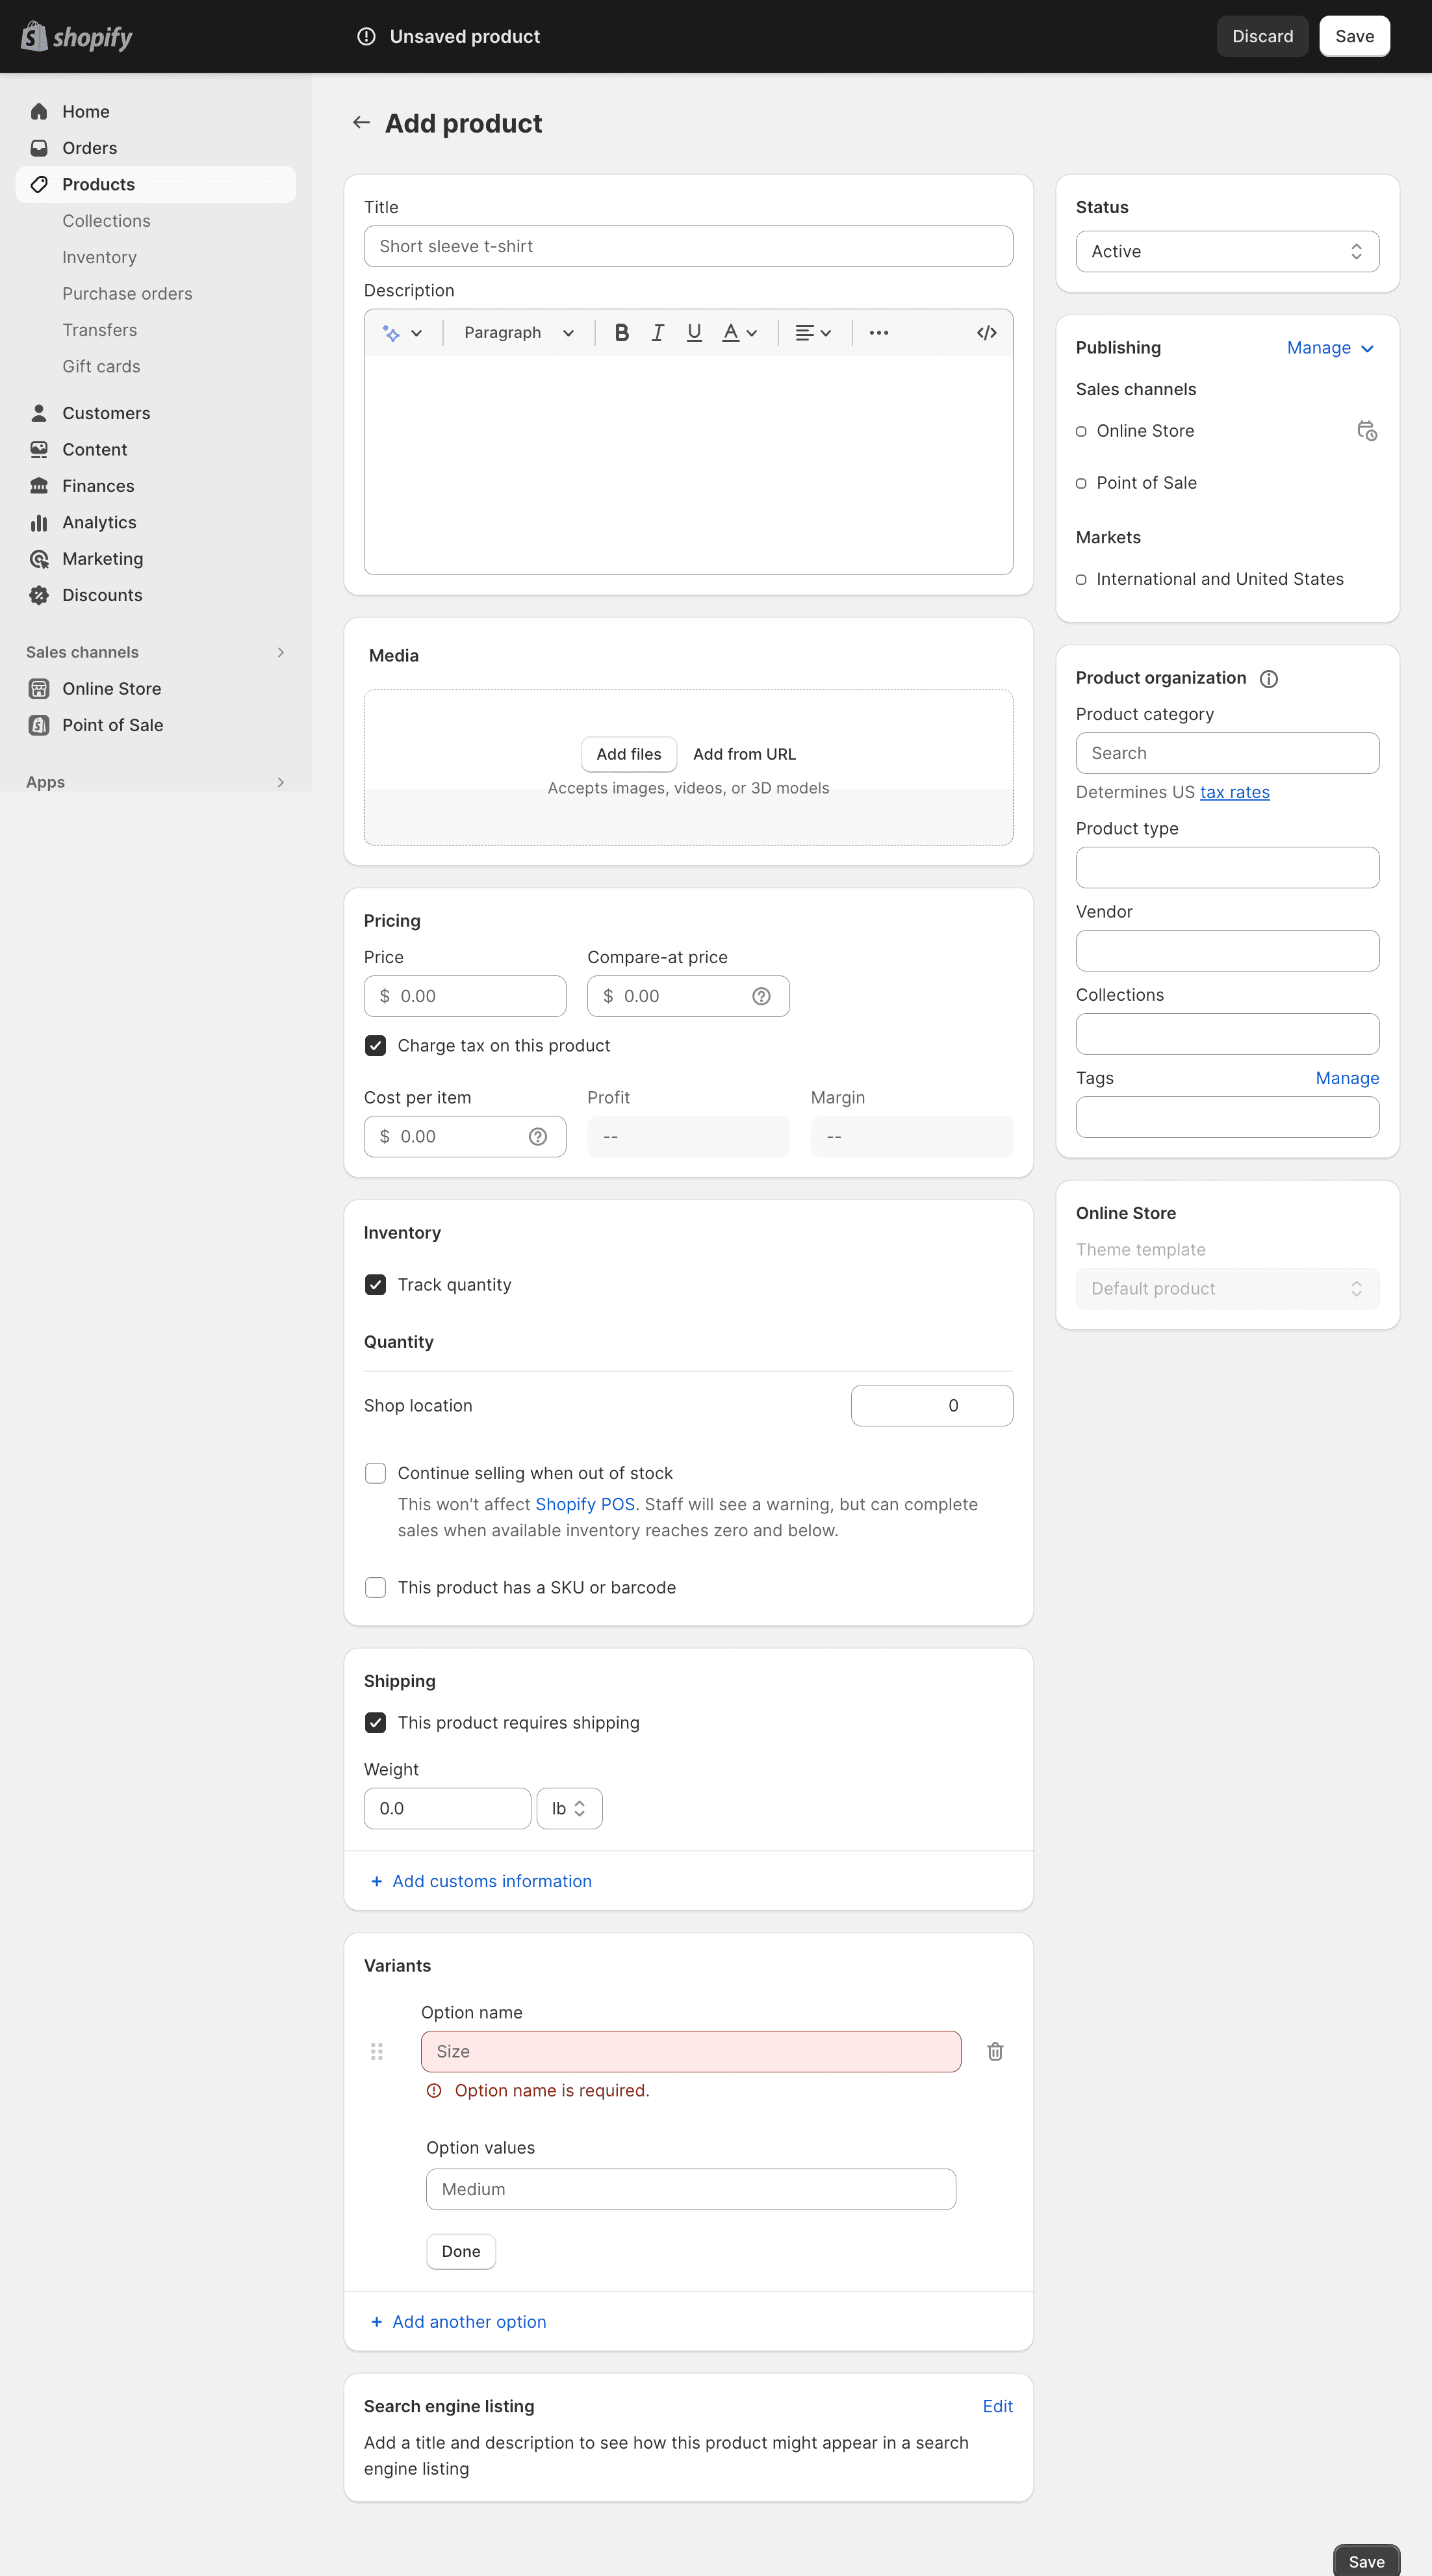Viewport: 1432px width, 2576px height.
Task: Open the Status dropdown showing Active
Action: [x=1227, y=251]
